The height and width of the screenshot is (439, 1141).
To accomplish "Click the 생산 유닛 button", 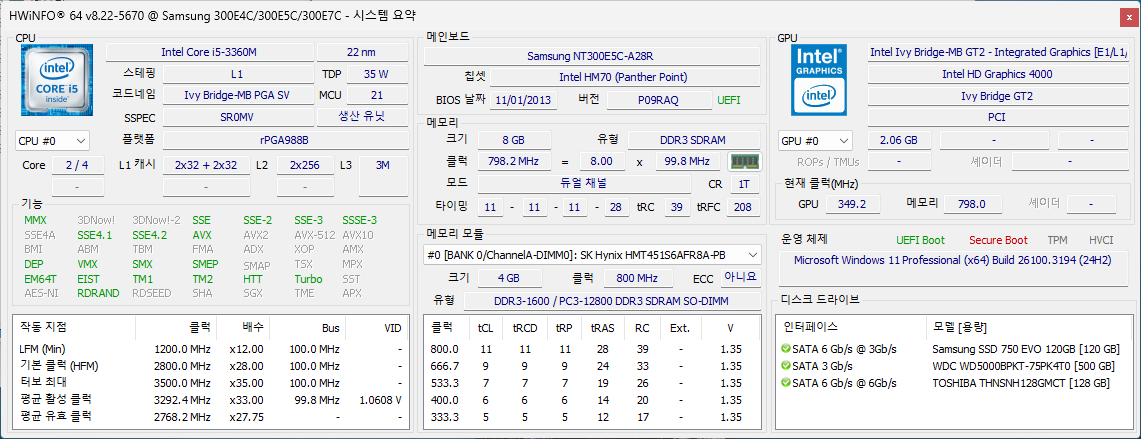I will point(362,116).
